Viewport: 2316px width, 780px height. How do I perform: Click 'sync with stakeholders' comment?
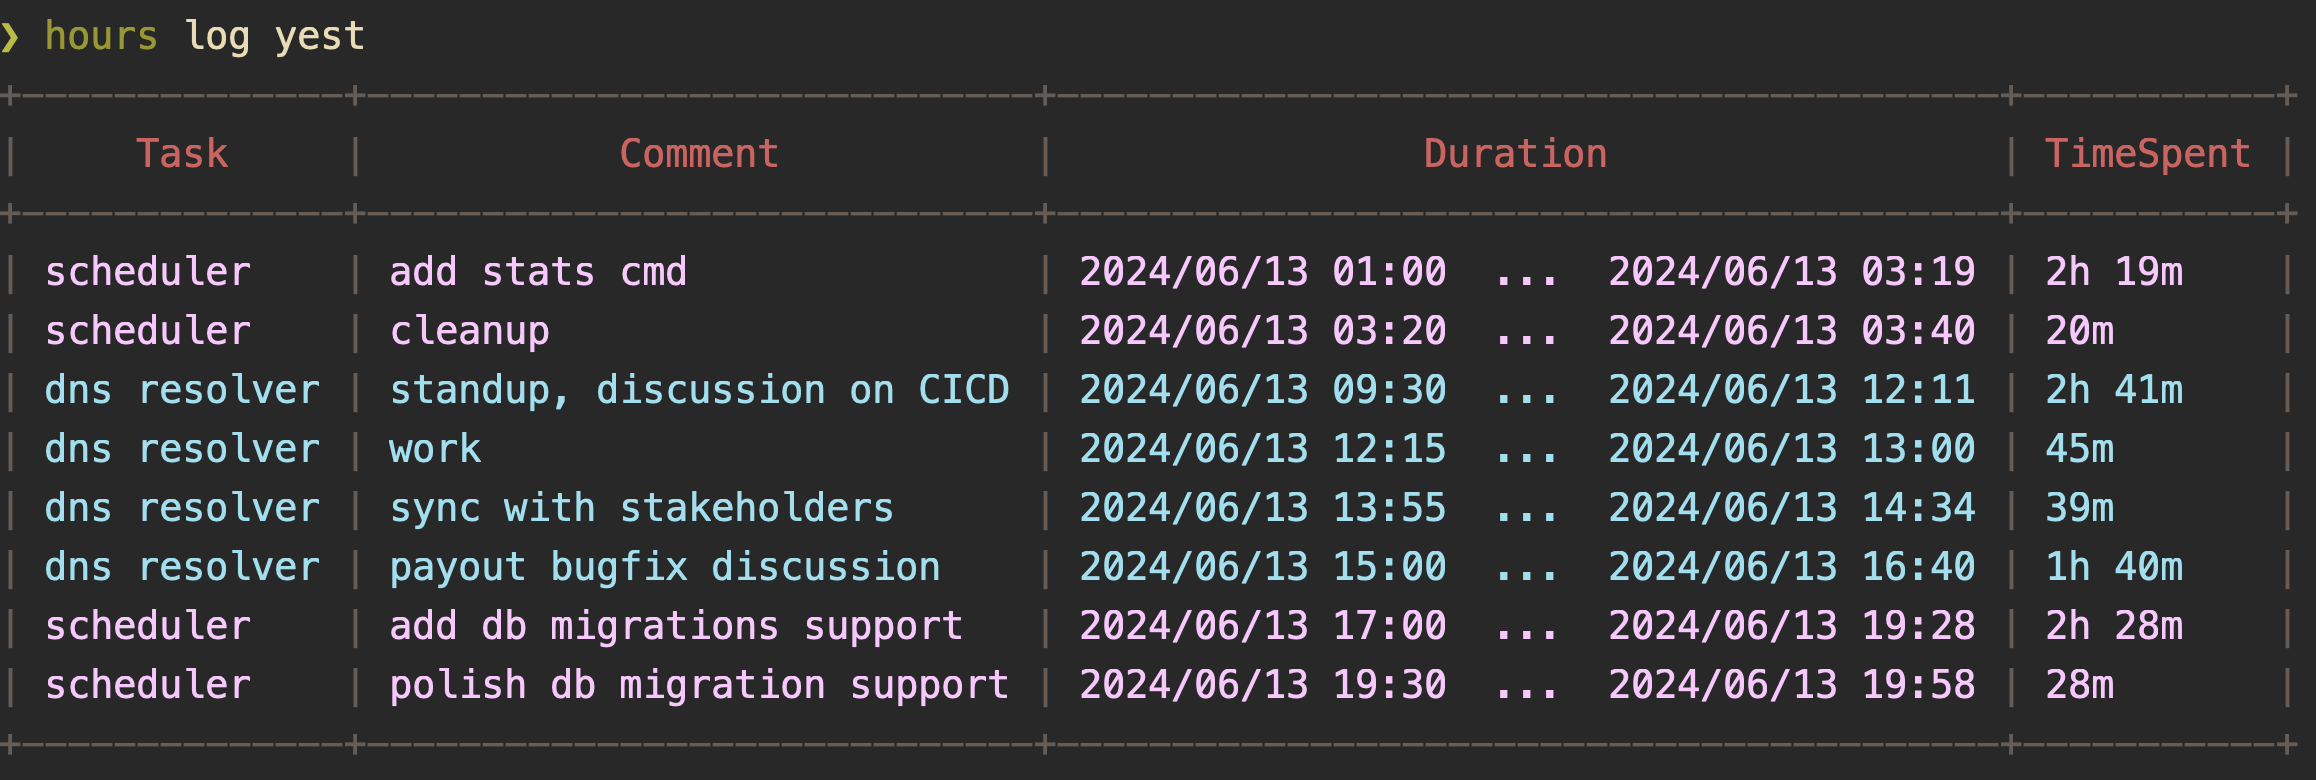coord(641,508)
